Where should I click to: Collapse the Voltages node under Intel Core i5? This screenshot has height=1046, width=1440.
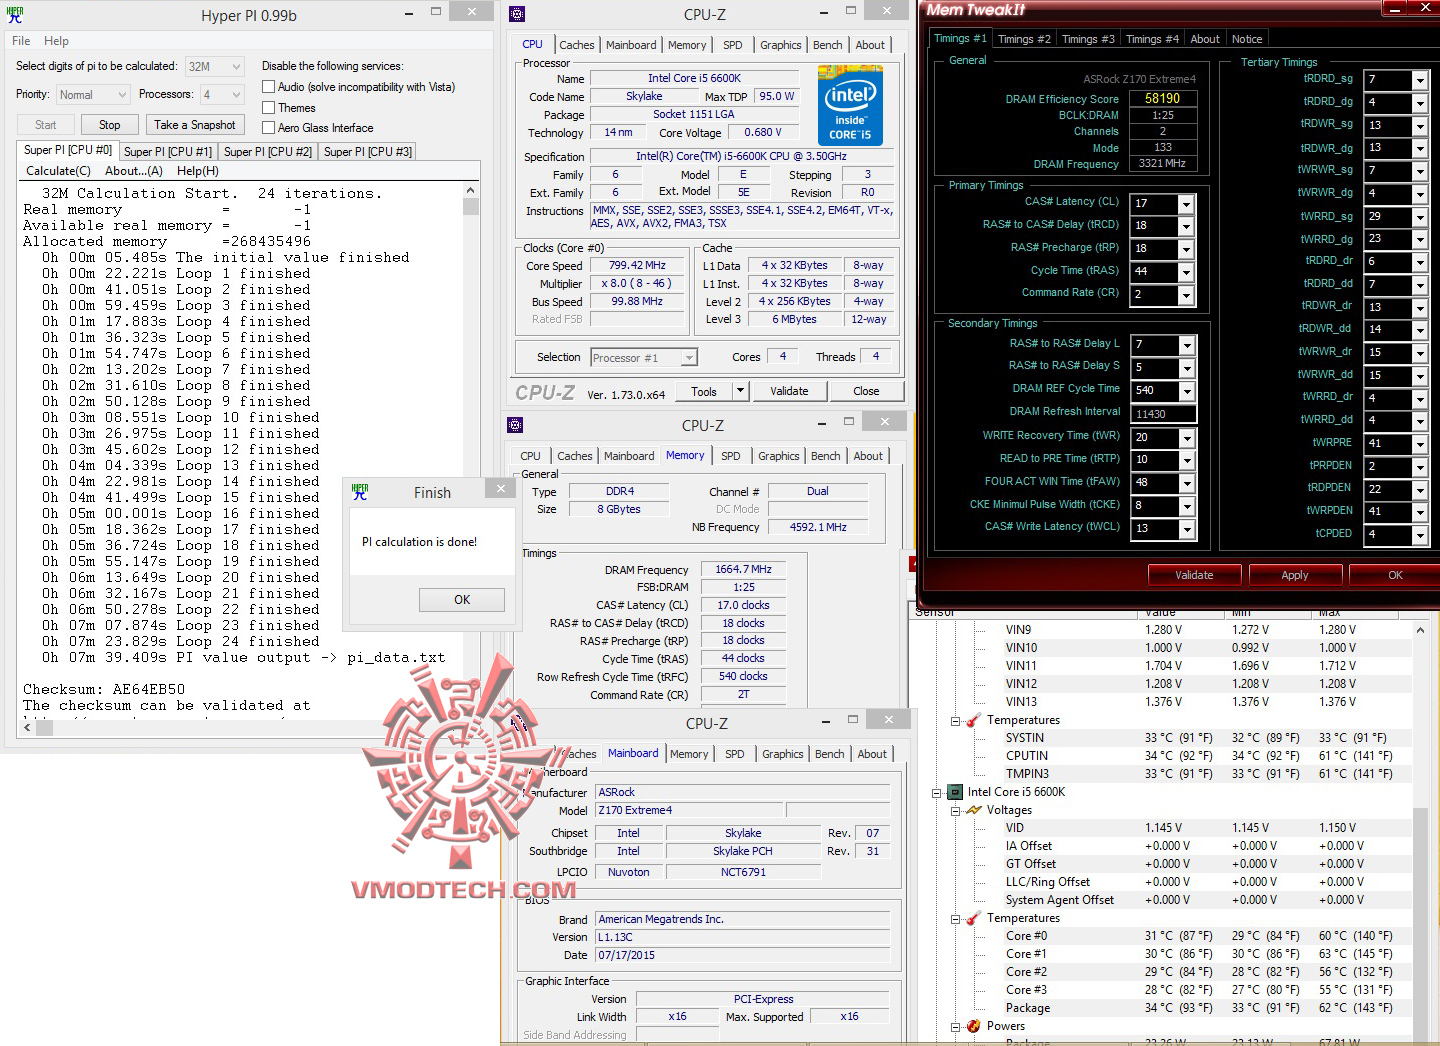(955, 811)
